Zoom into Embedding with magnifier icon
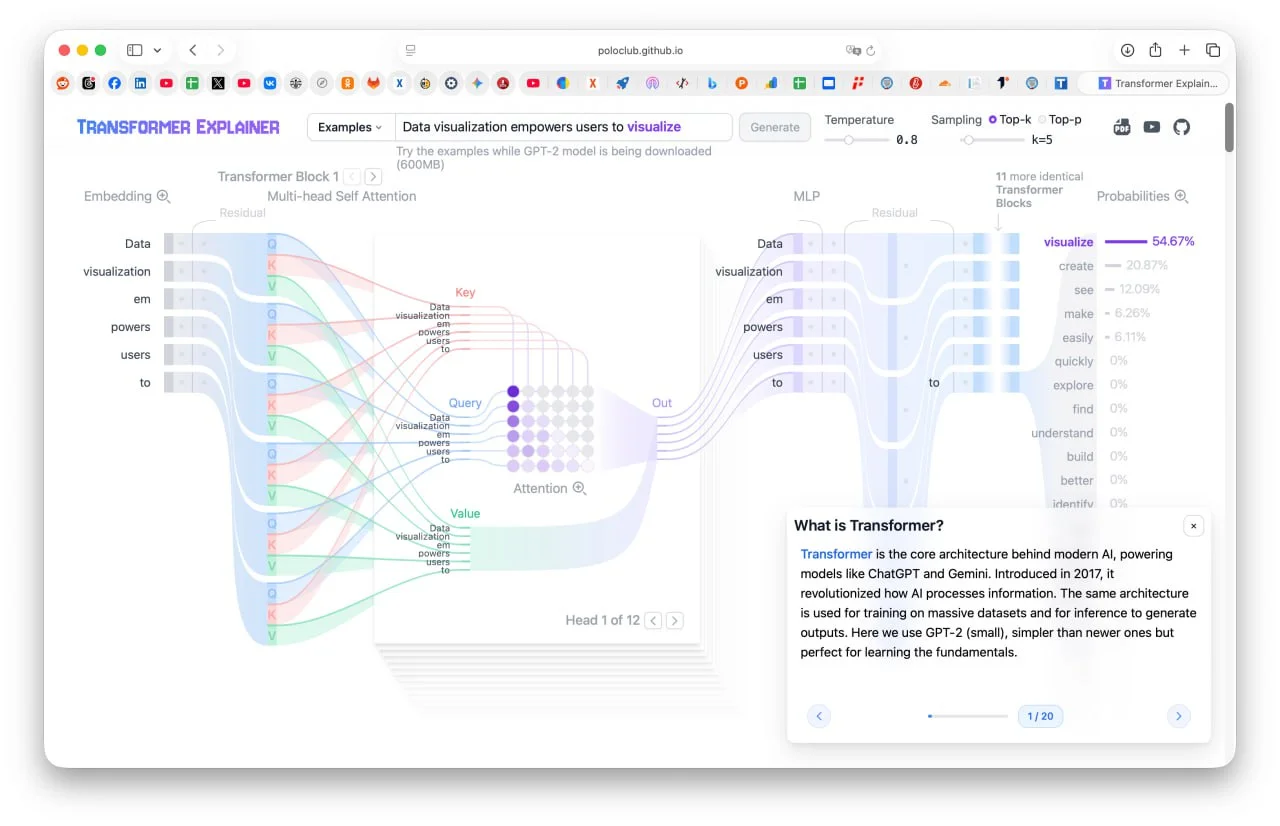This screenshot has height=826, width=1280. pyautogui.click(x=164, y=196)
